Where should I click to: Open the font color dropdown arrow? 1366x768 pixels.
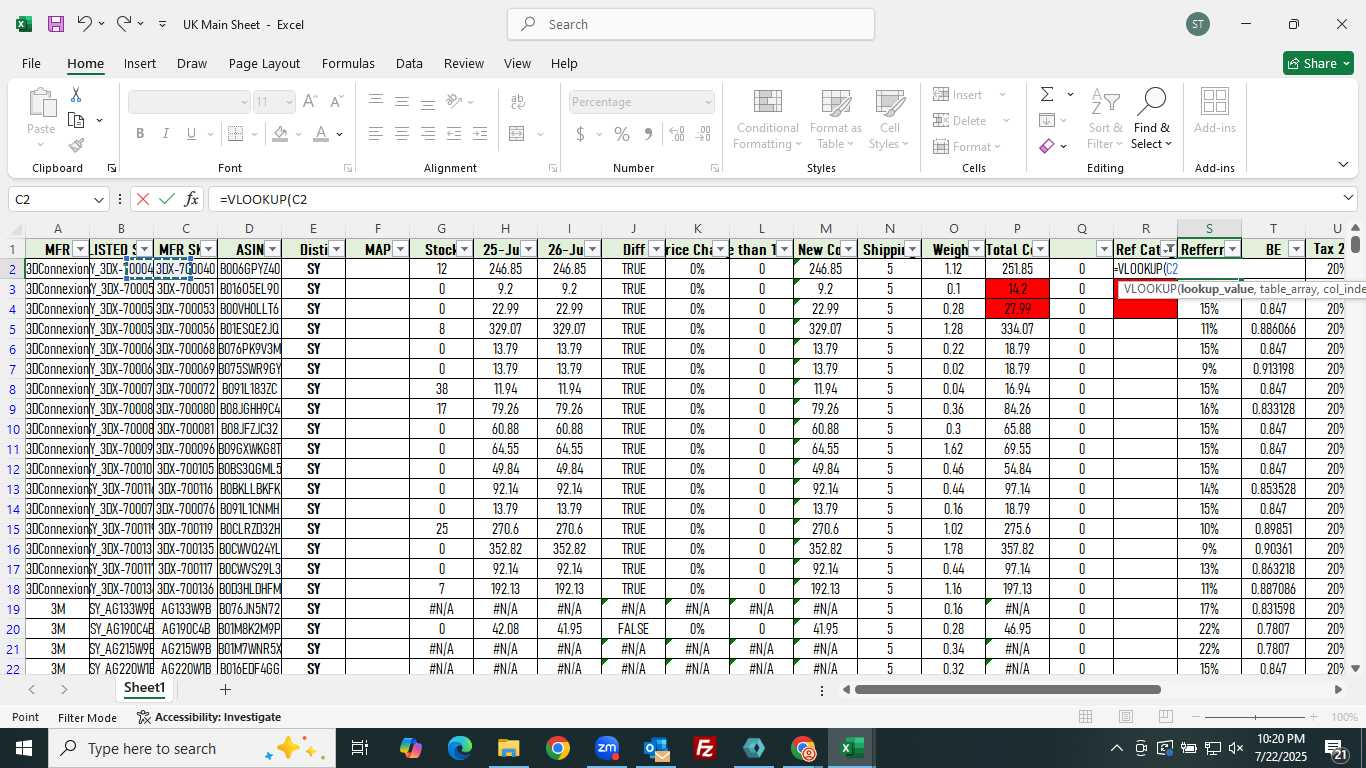click(340, 134)
